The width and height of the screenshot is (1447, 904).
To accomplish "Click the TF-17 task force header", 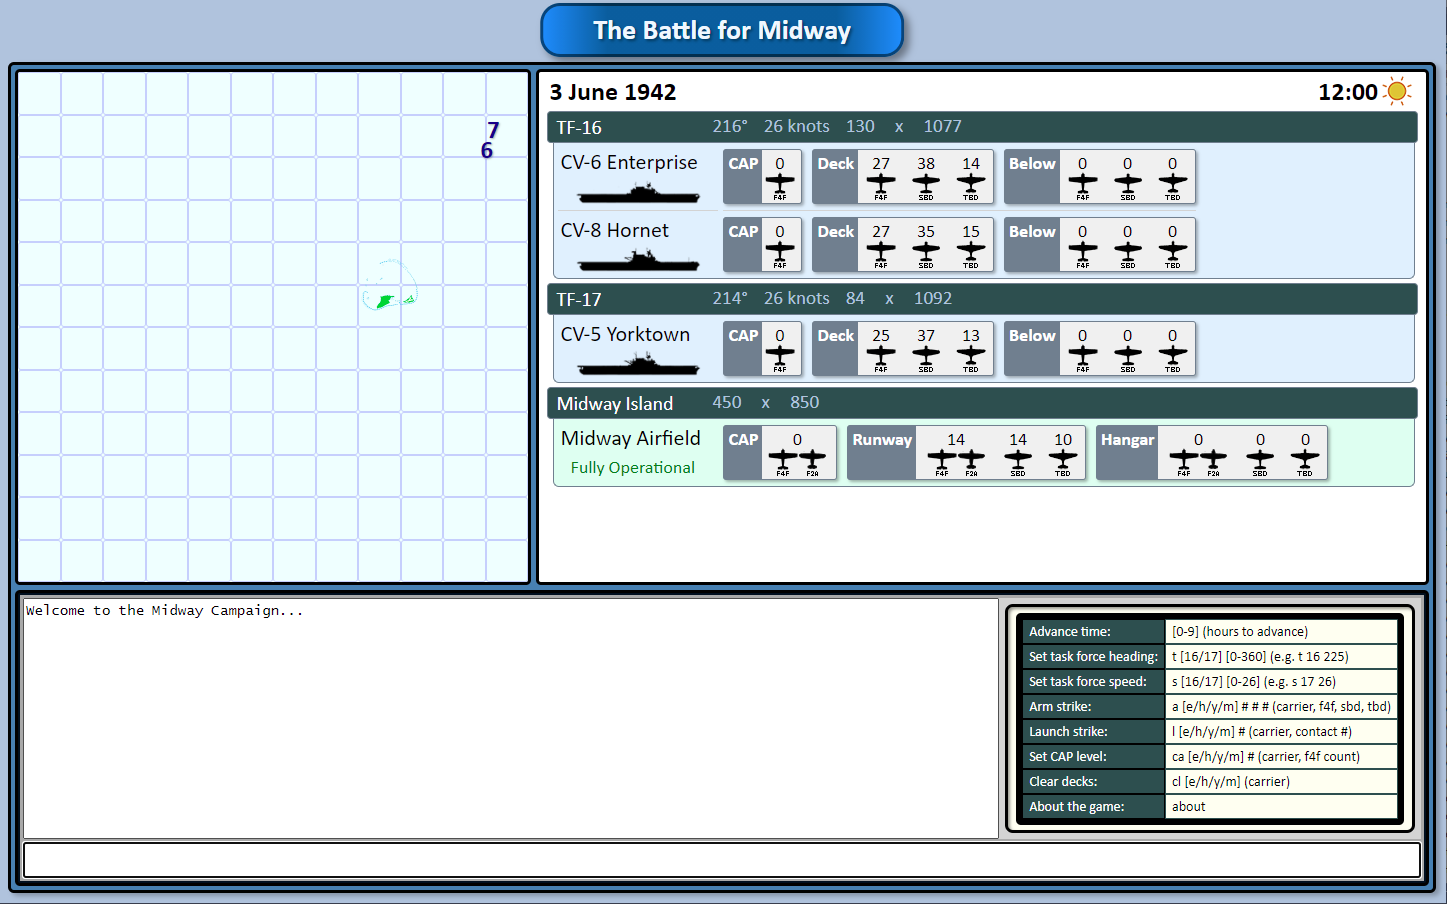I will point(982,299).
